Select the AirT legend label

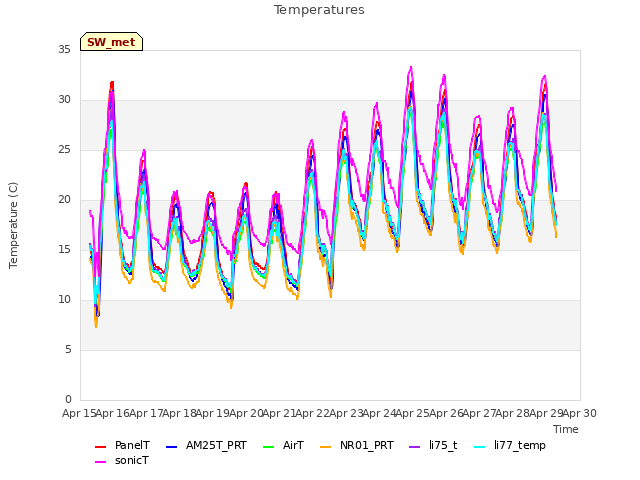[293, 445]
